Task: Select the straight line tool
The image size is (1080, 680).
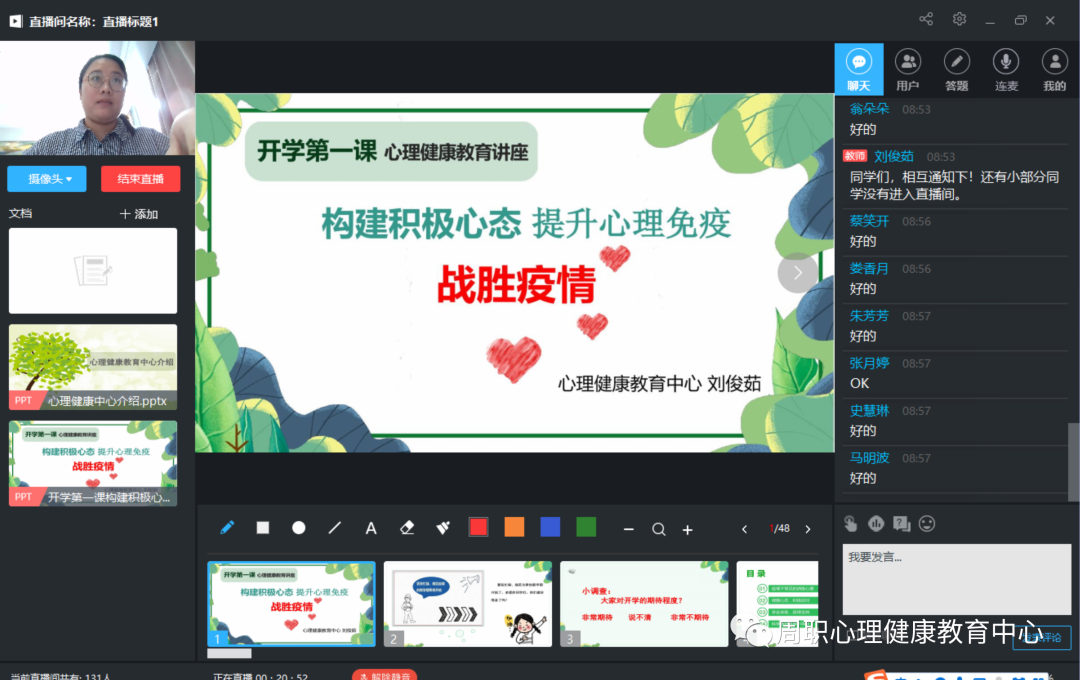Action: coord(335,528)
